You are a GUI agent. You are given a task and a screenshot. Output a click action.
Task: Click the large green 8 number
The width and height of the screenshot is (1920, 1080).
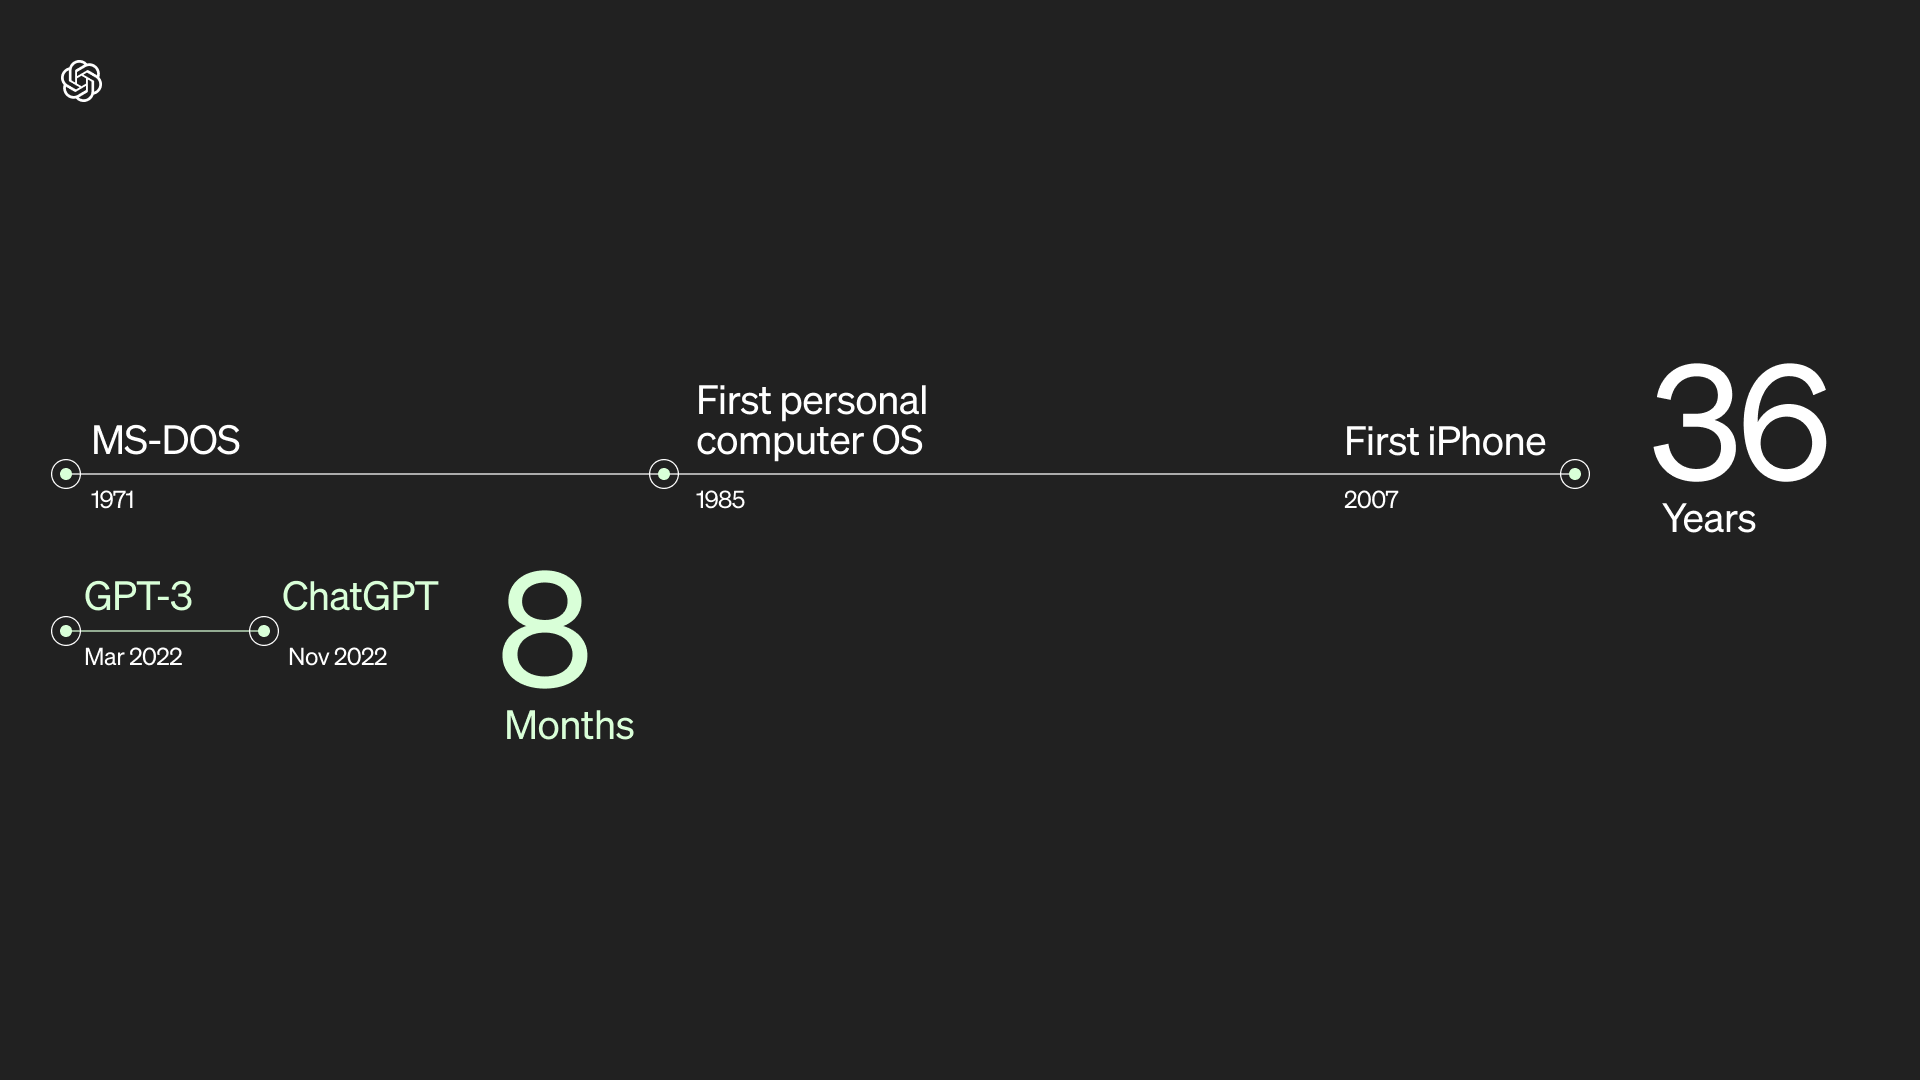(545, 629)
